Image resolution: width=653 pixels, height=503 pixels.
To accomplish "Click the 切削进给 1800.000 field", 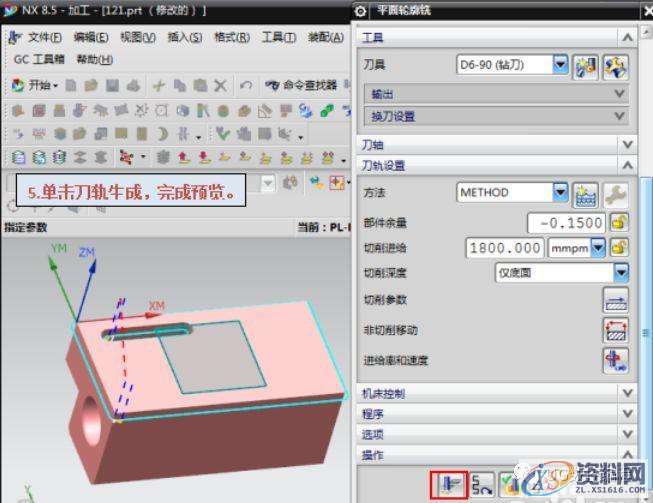I will click(505, 248).
